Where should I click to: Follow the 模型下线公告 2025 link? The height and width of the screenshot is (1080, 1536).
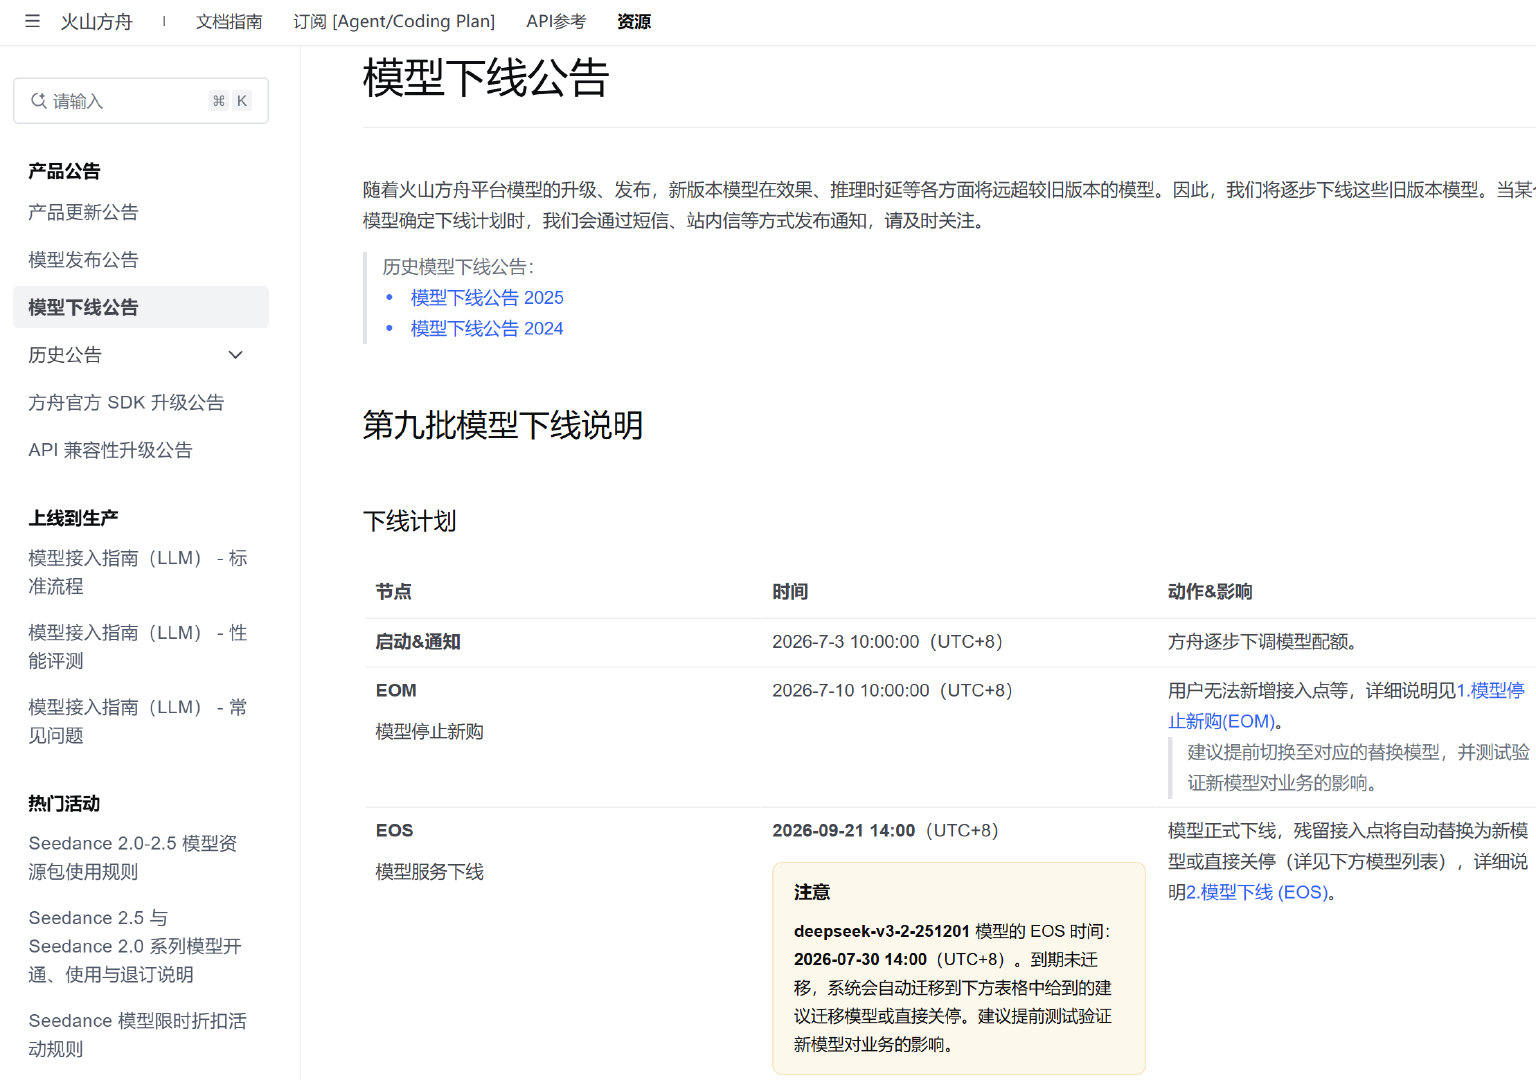(487, 298)
